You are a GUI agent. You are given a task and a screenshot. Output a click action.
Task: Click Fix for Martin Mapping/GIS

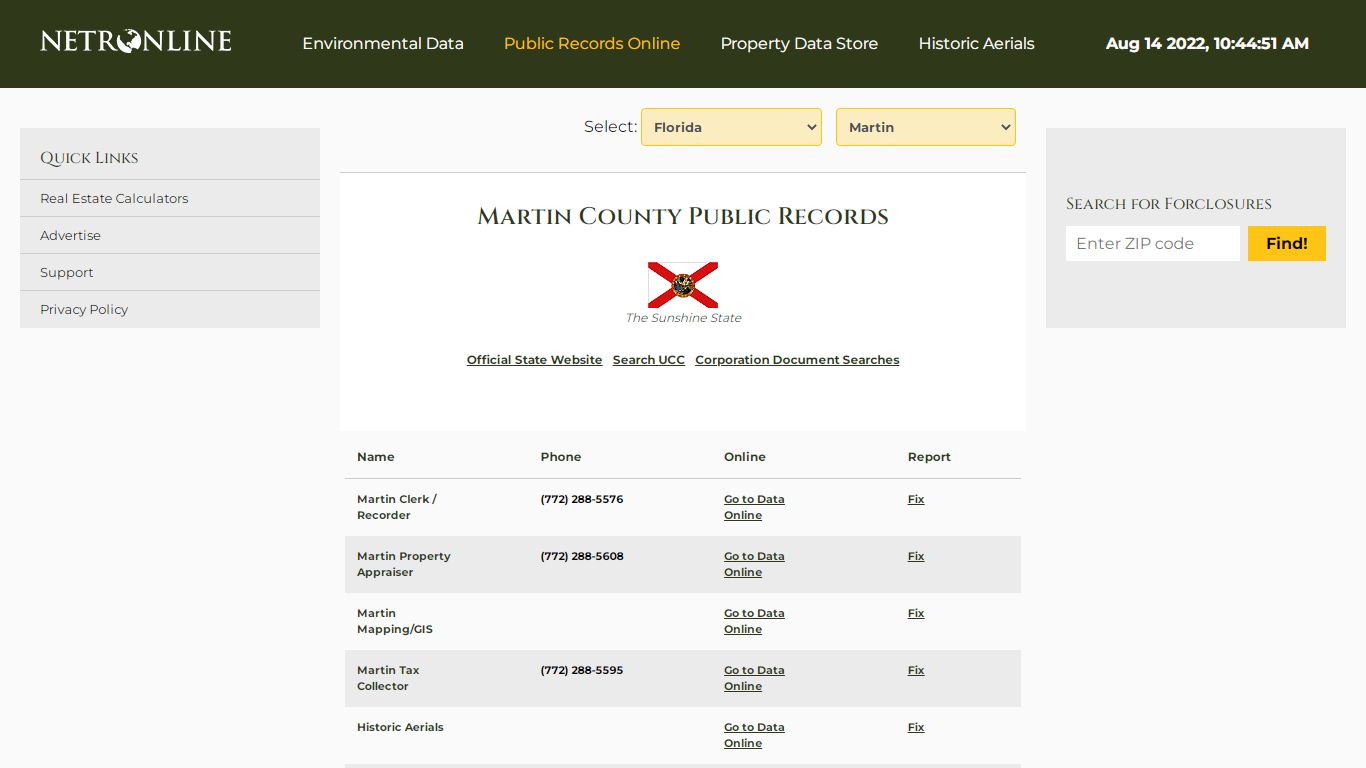(x=916, y=613)
